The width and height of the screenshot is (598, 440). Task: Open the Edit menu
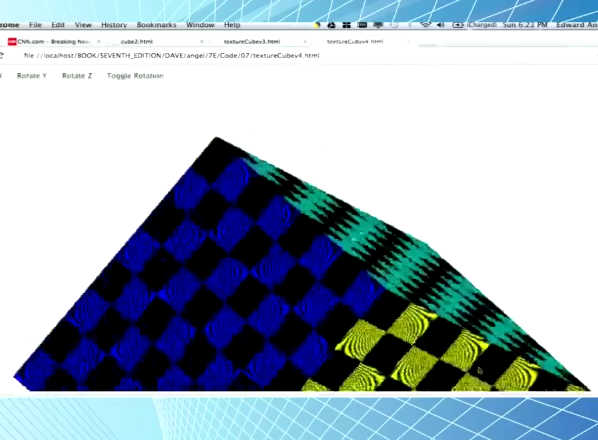pyautogui.click(x=58, y=25)
